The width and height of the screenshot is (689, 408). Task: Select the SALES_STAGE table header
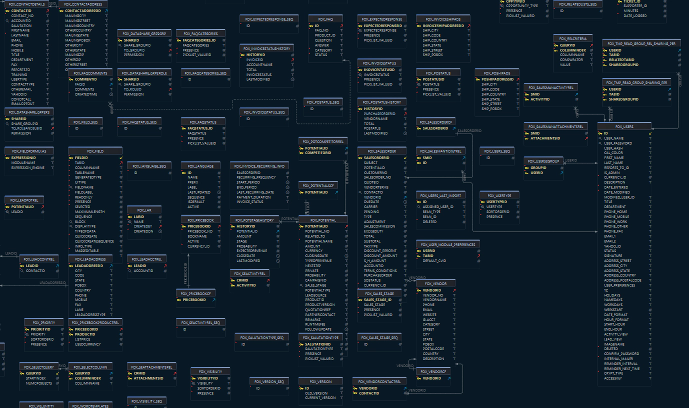(x=379, y=293)
